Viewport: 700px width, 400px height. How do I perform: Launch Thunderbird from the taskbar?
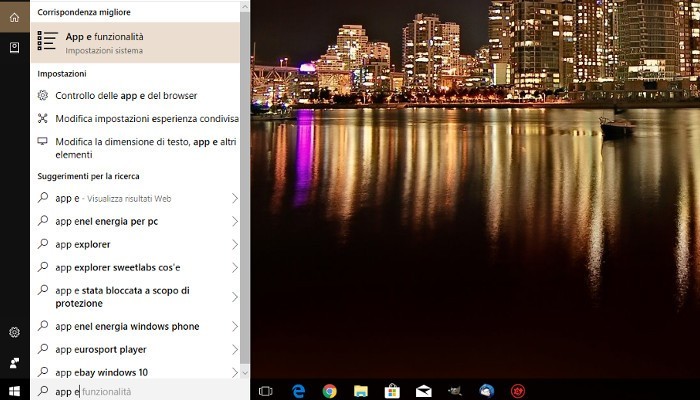click(486, 391)
